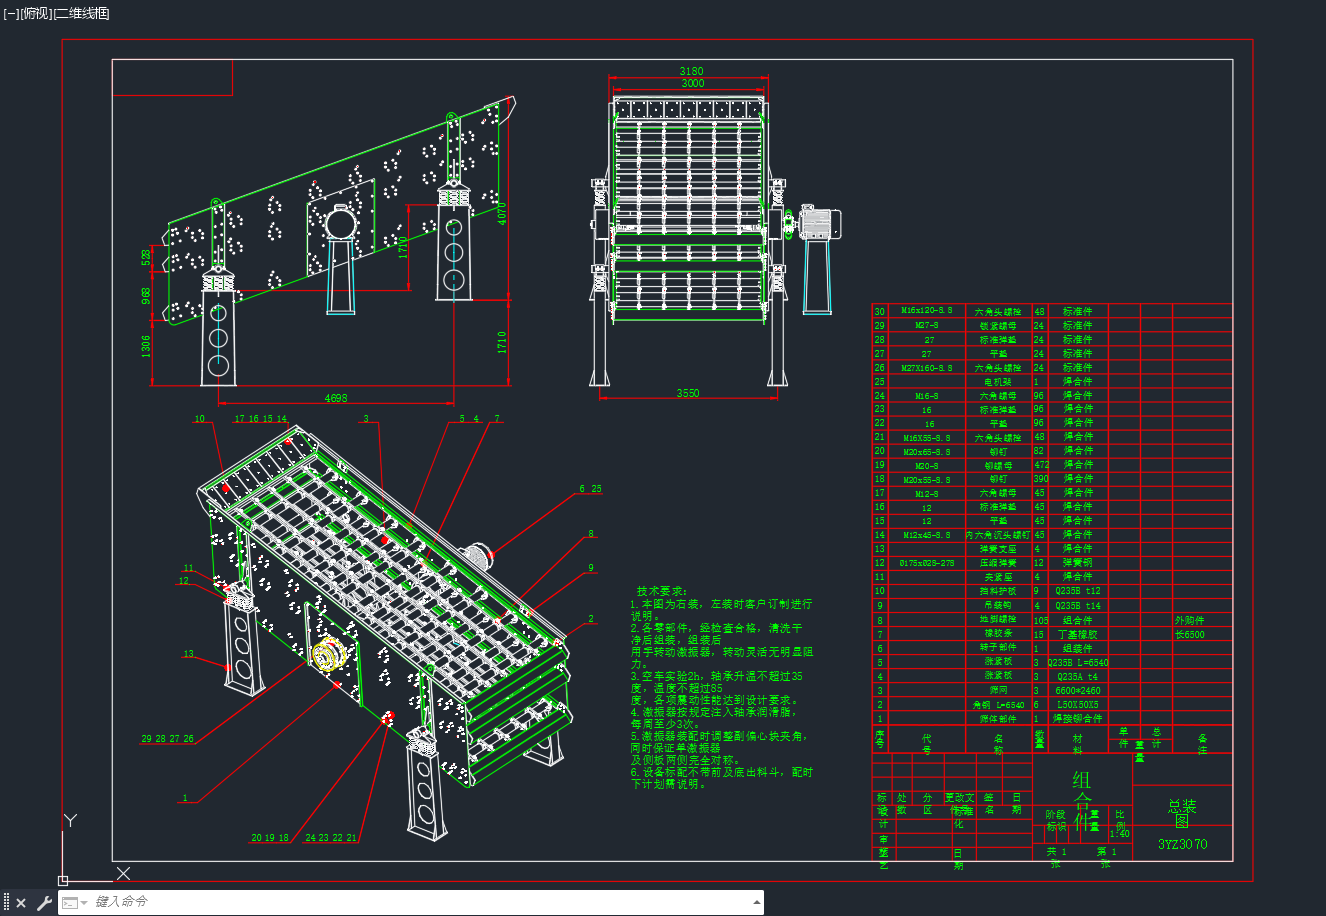Select the 3000 dimension text
The width and height of the screenshot is (1326, 916).
[692, 83]
